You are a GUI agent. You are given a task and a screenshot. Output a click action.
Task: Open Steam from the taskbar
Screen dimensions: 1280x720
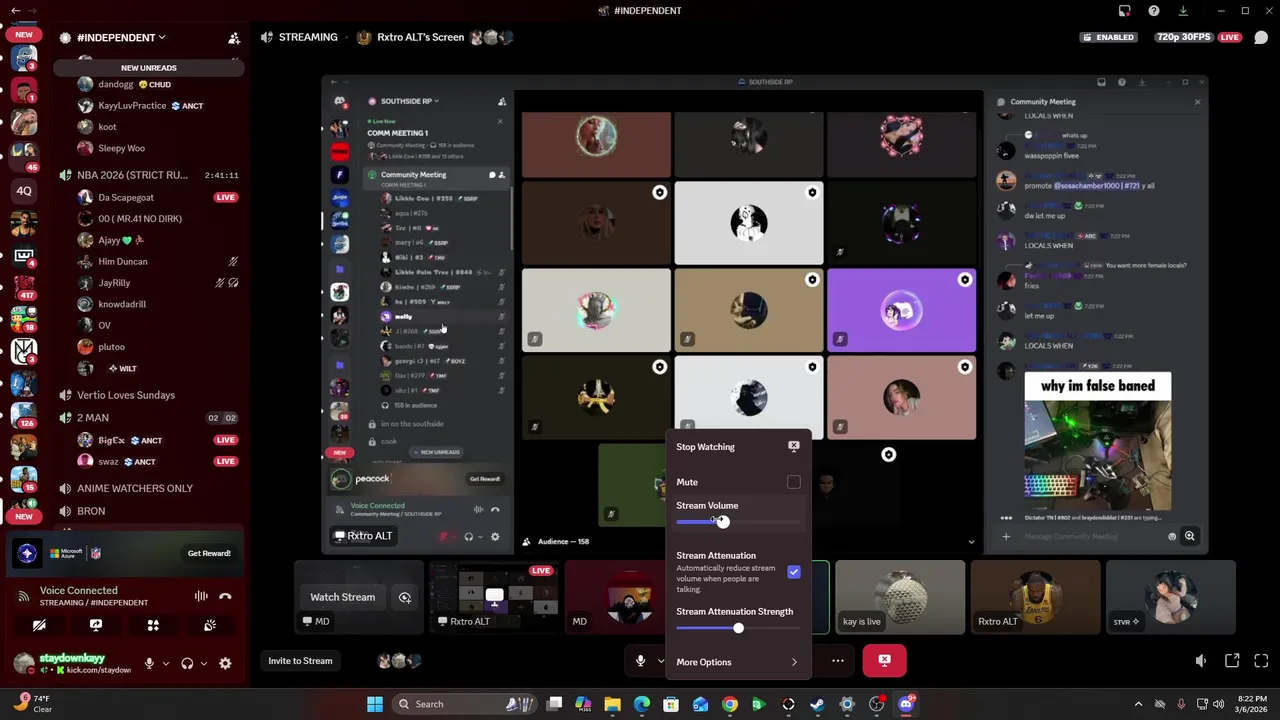817,704
